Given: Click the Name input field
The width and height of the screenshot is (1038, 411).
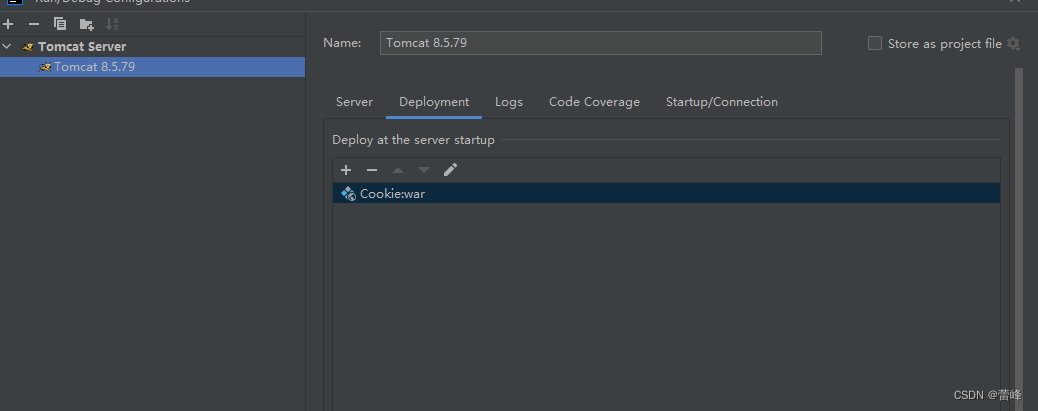Looking at the screenshot, I should tap(600, 43).
